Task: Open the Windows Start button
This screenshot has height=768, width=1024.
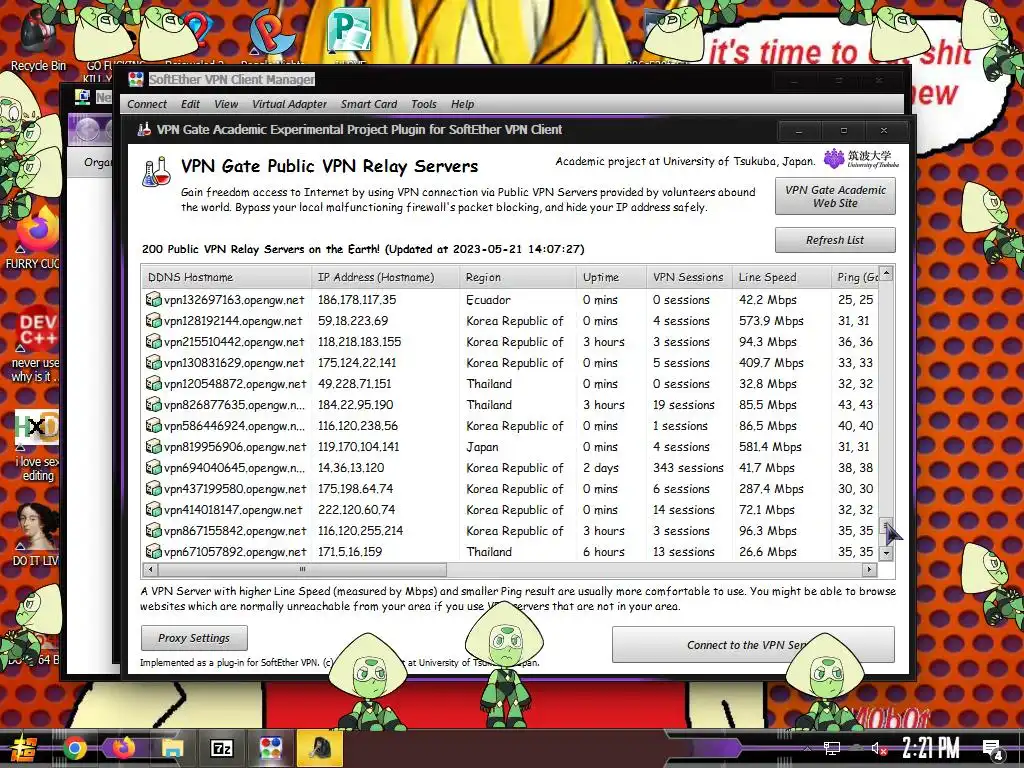Action: click(x=22, y=749)
